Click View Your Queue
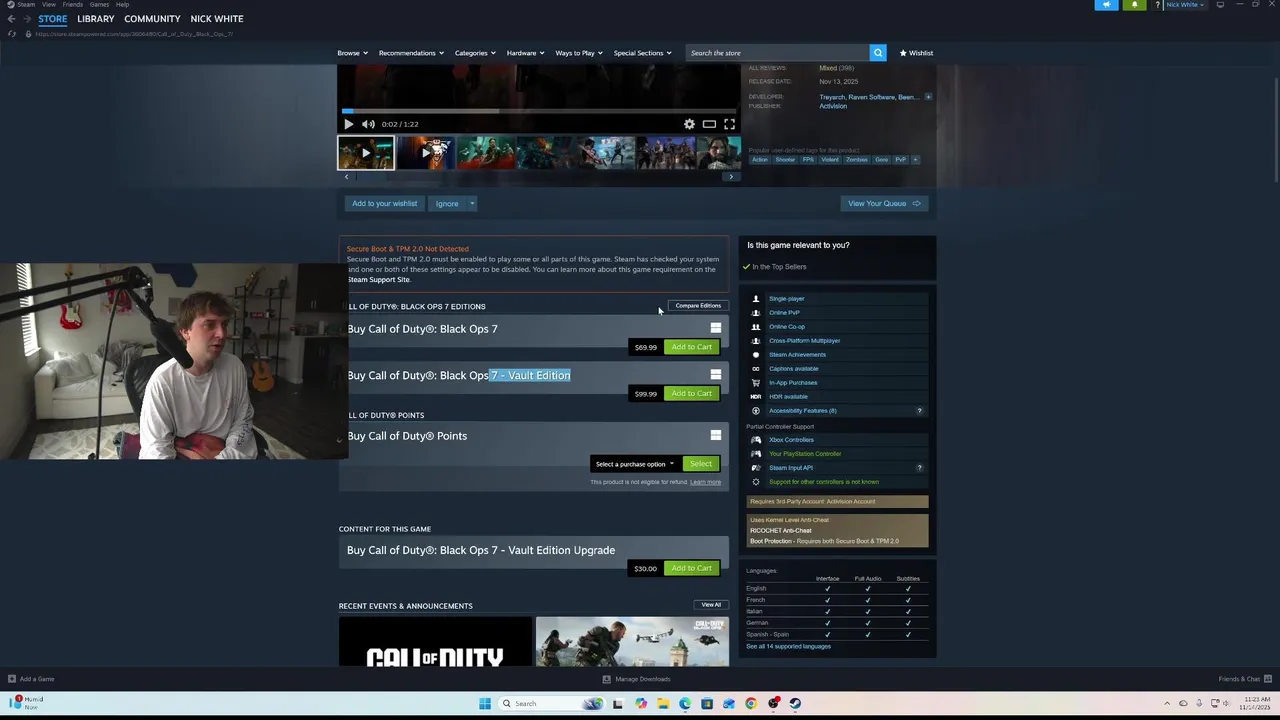 tap(884, 204)
